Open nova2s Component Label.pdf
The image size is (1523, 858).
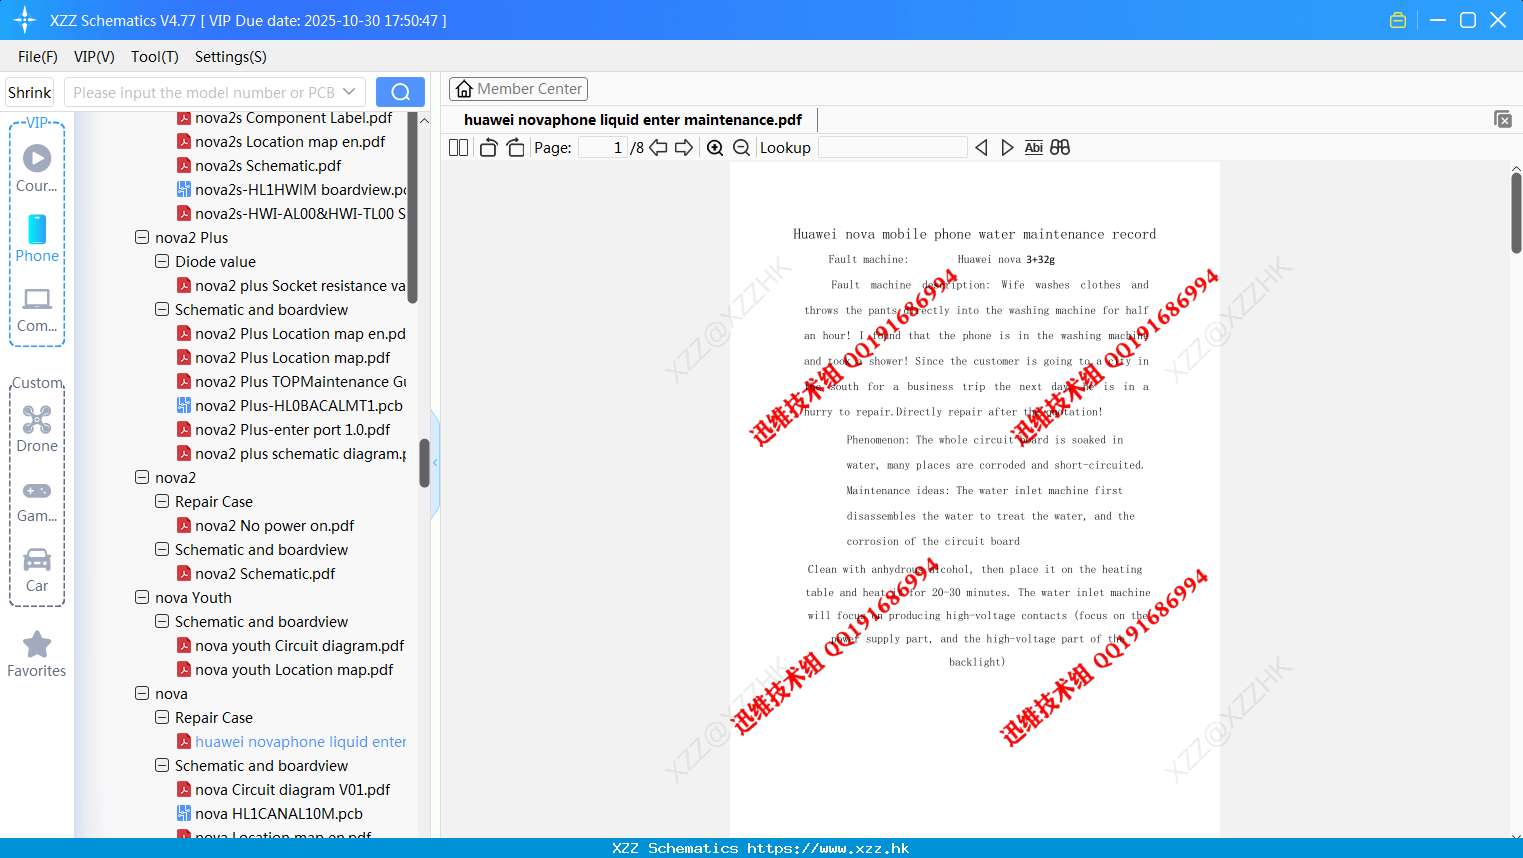[x=294, y=118]
